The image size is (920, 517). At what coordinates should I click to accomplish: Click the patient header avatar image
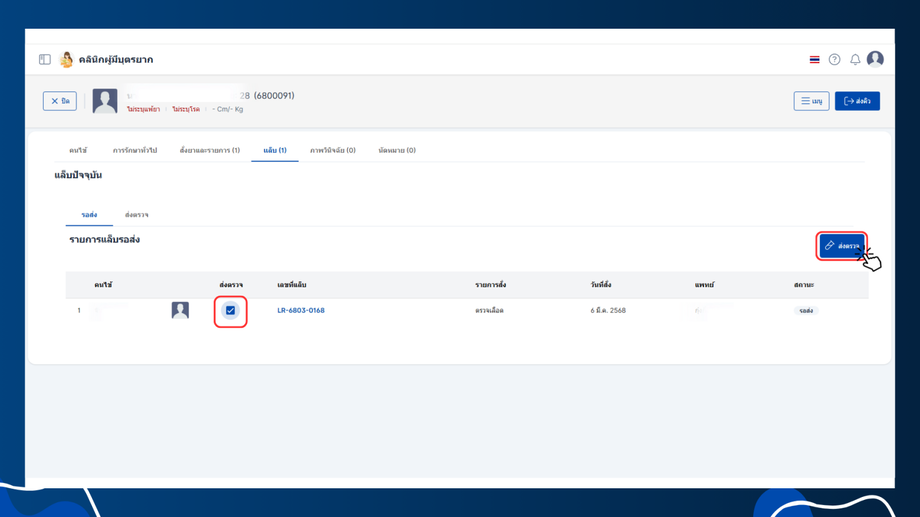pyautogui.click(x=105, y=101)
